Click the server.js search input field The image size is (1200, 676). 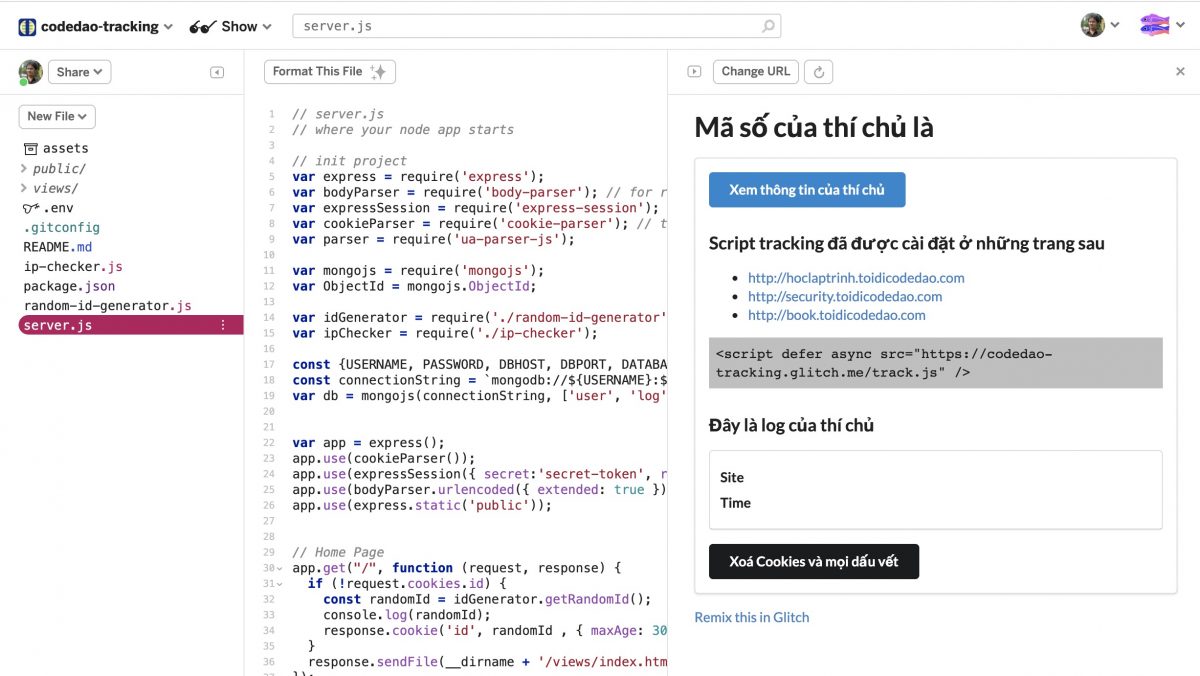pos(525,26)
